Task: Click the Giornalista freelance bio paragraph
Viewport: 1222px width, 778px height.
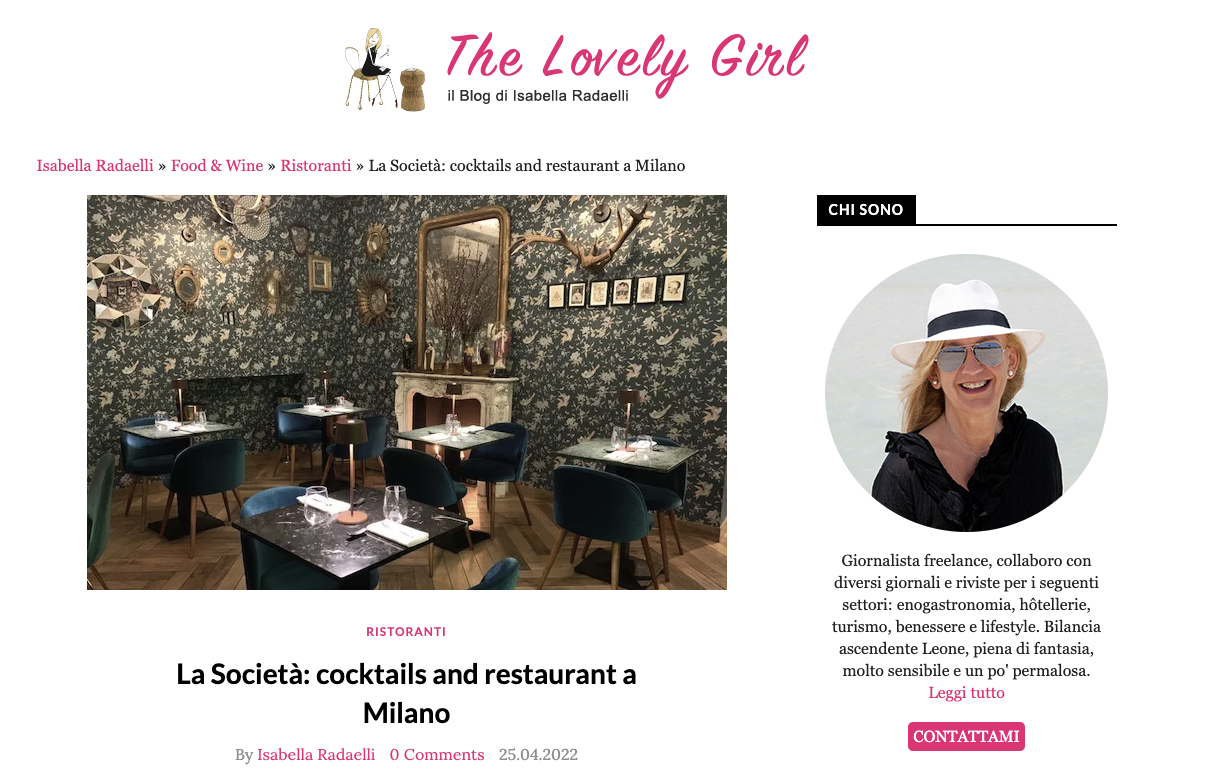Action: tap(966, 615)
